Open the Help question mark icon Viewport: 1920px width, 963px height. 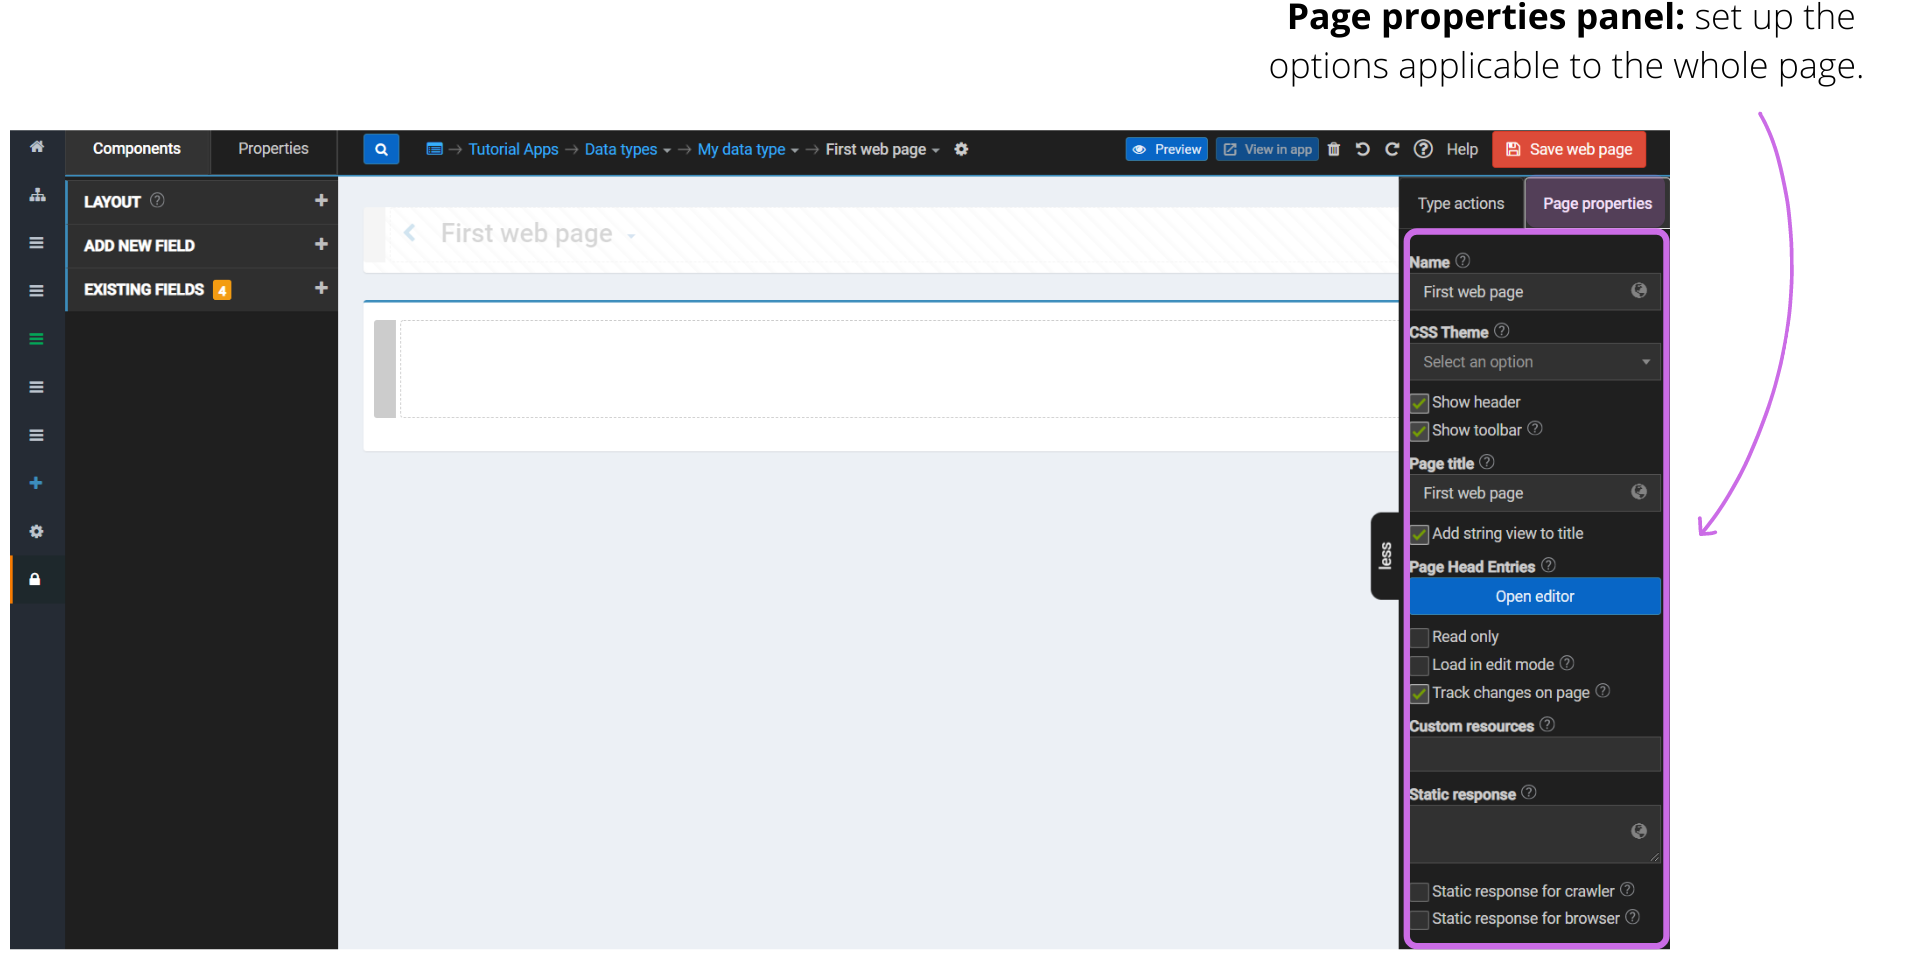[1423, 149]
